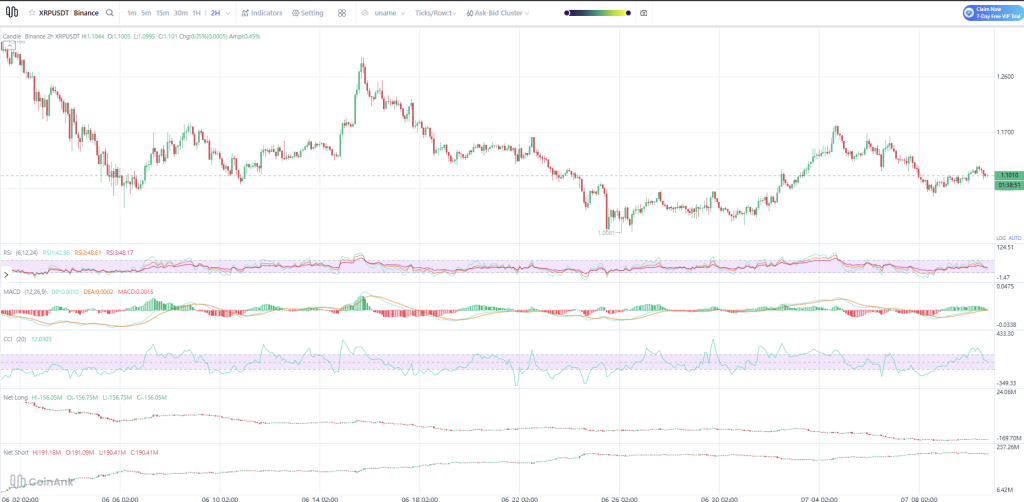Viewport: 1024px width, 502px height.
Task: Open the Ask-Bid Cluster dropdown
Action: click(x=498, y=13)
